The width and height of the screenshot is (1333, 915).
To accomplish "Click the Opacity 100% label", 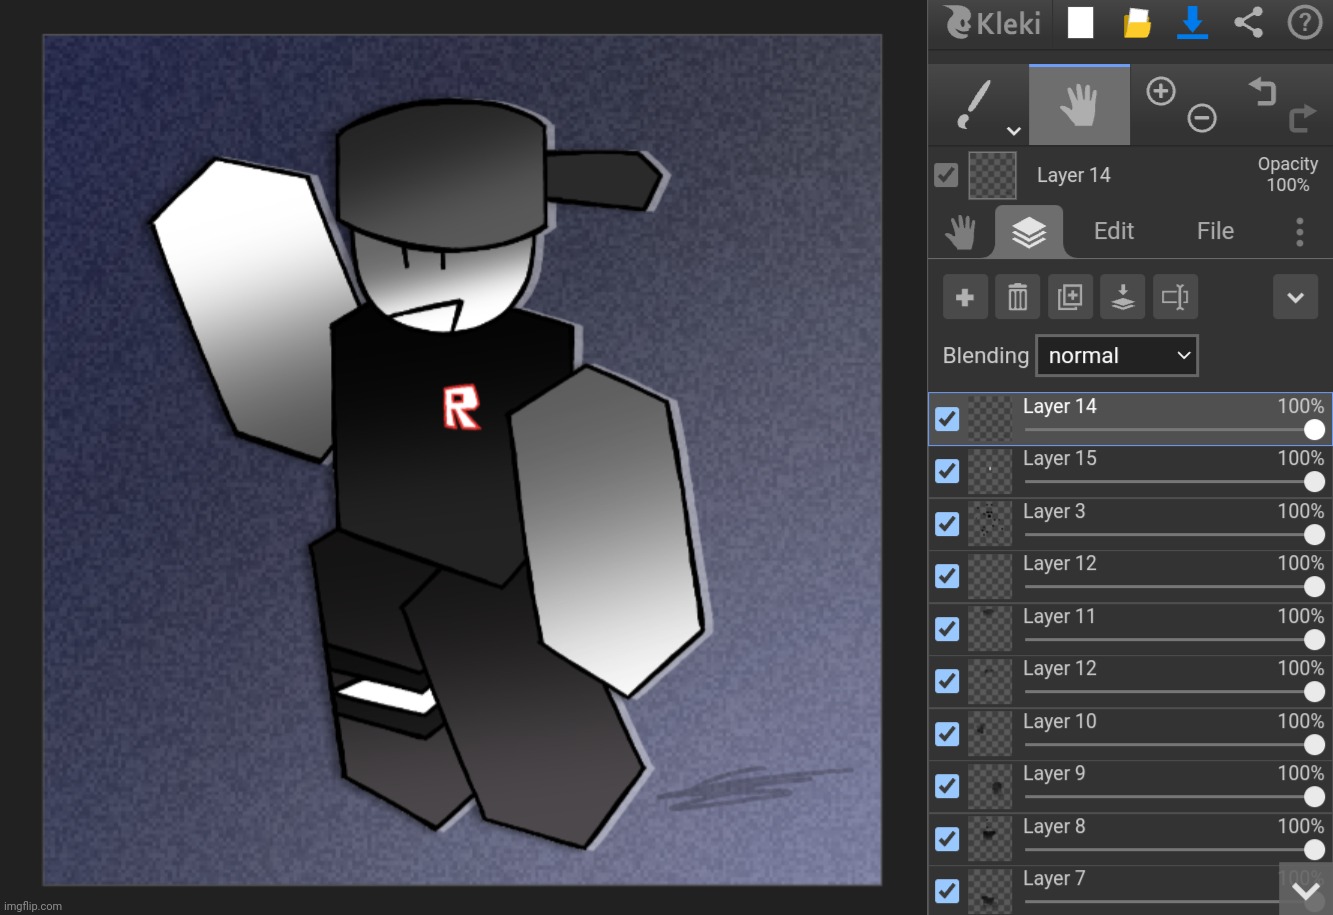I will pos(1288,174).
